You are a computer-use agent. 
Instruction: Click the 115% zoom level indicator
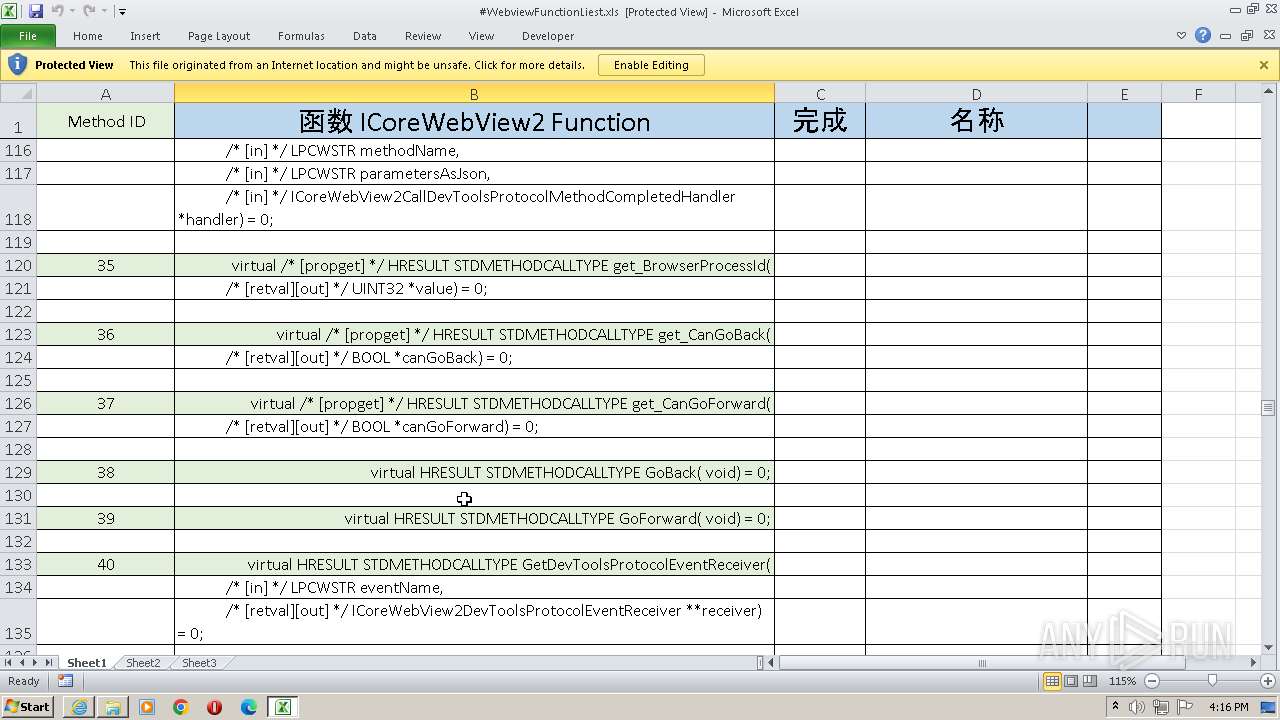pos(1122,681)
